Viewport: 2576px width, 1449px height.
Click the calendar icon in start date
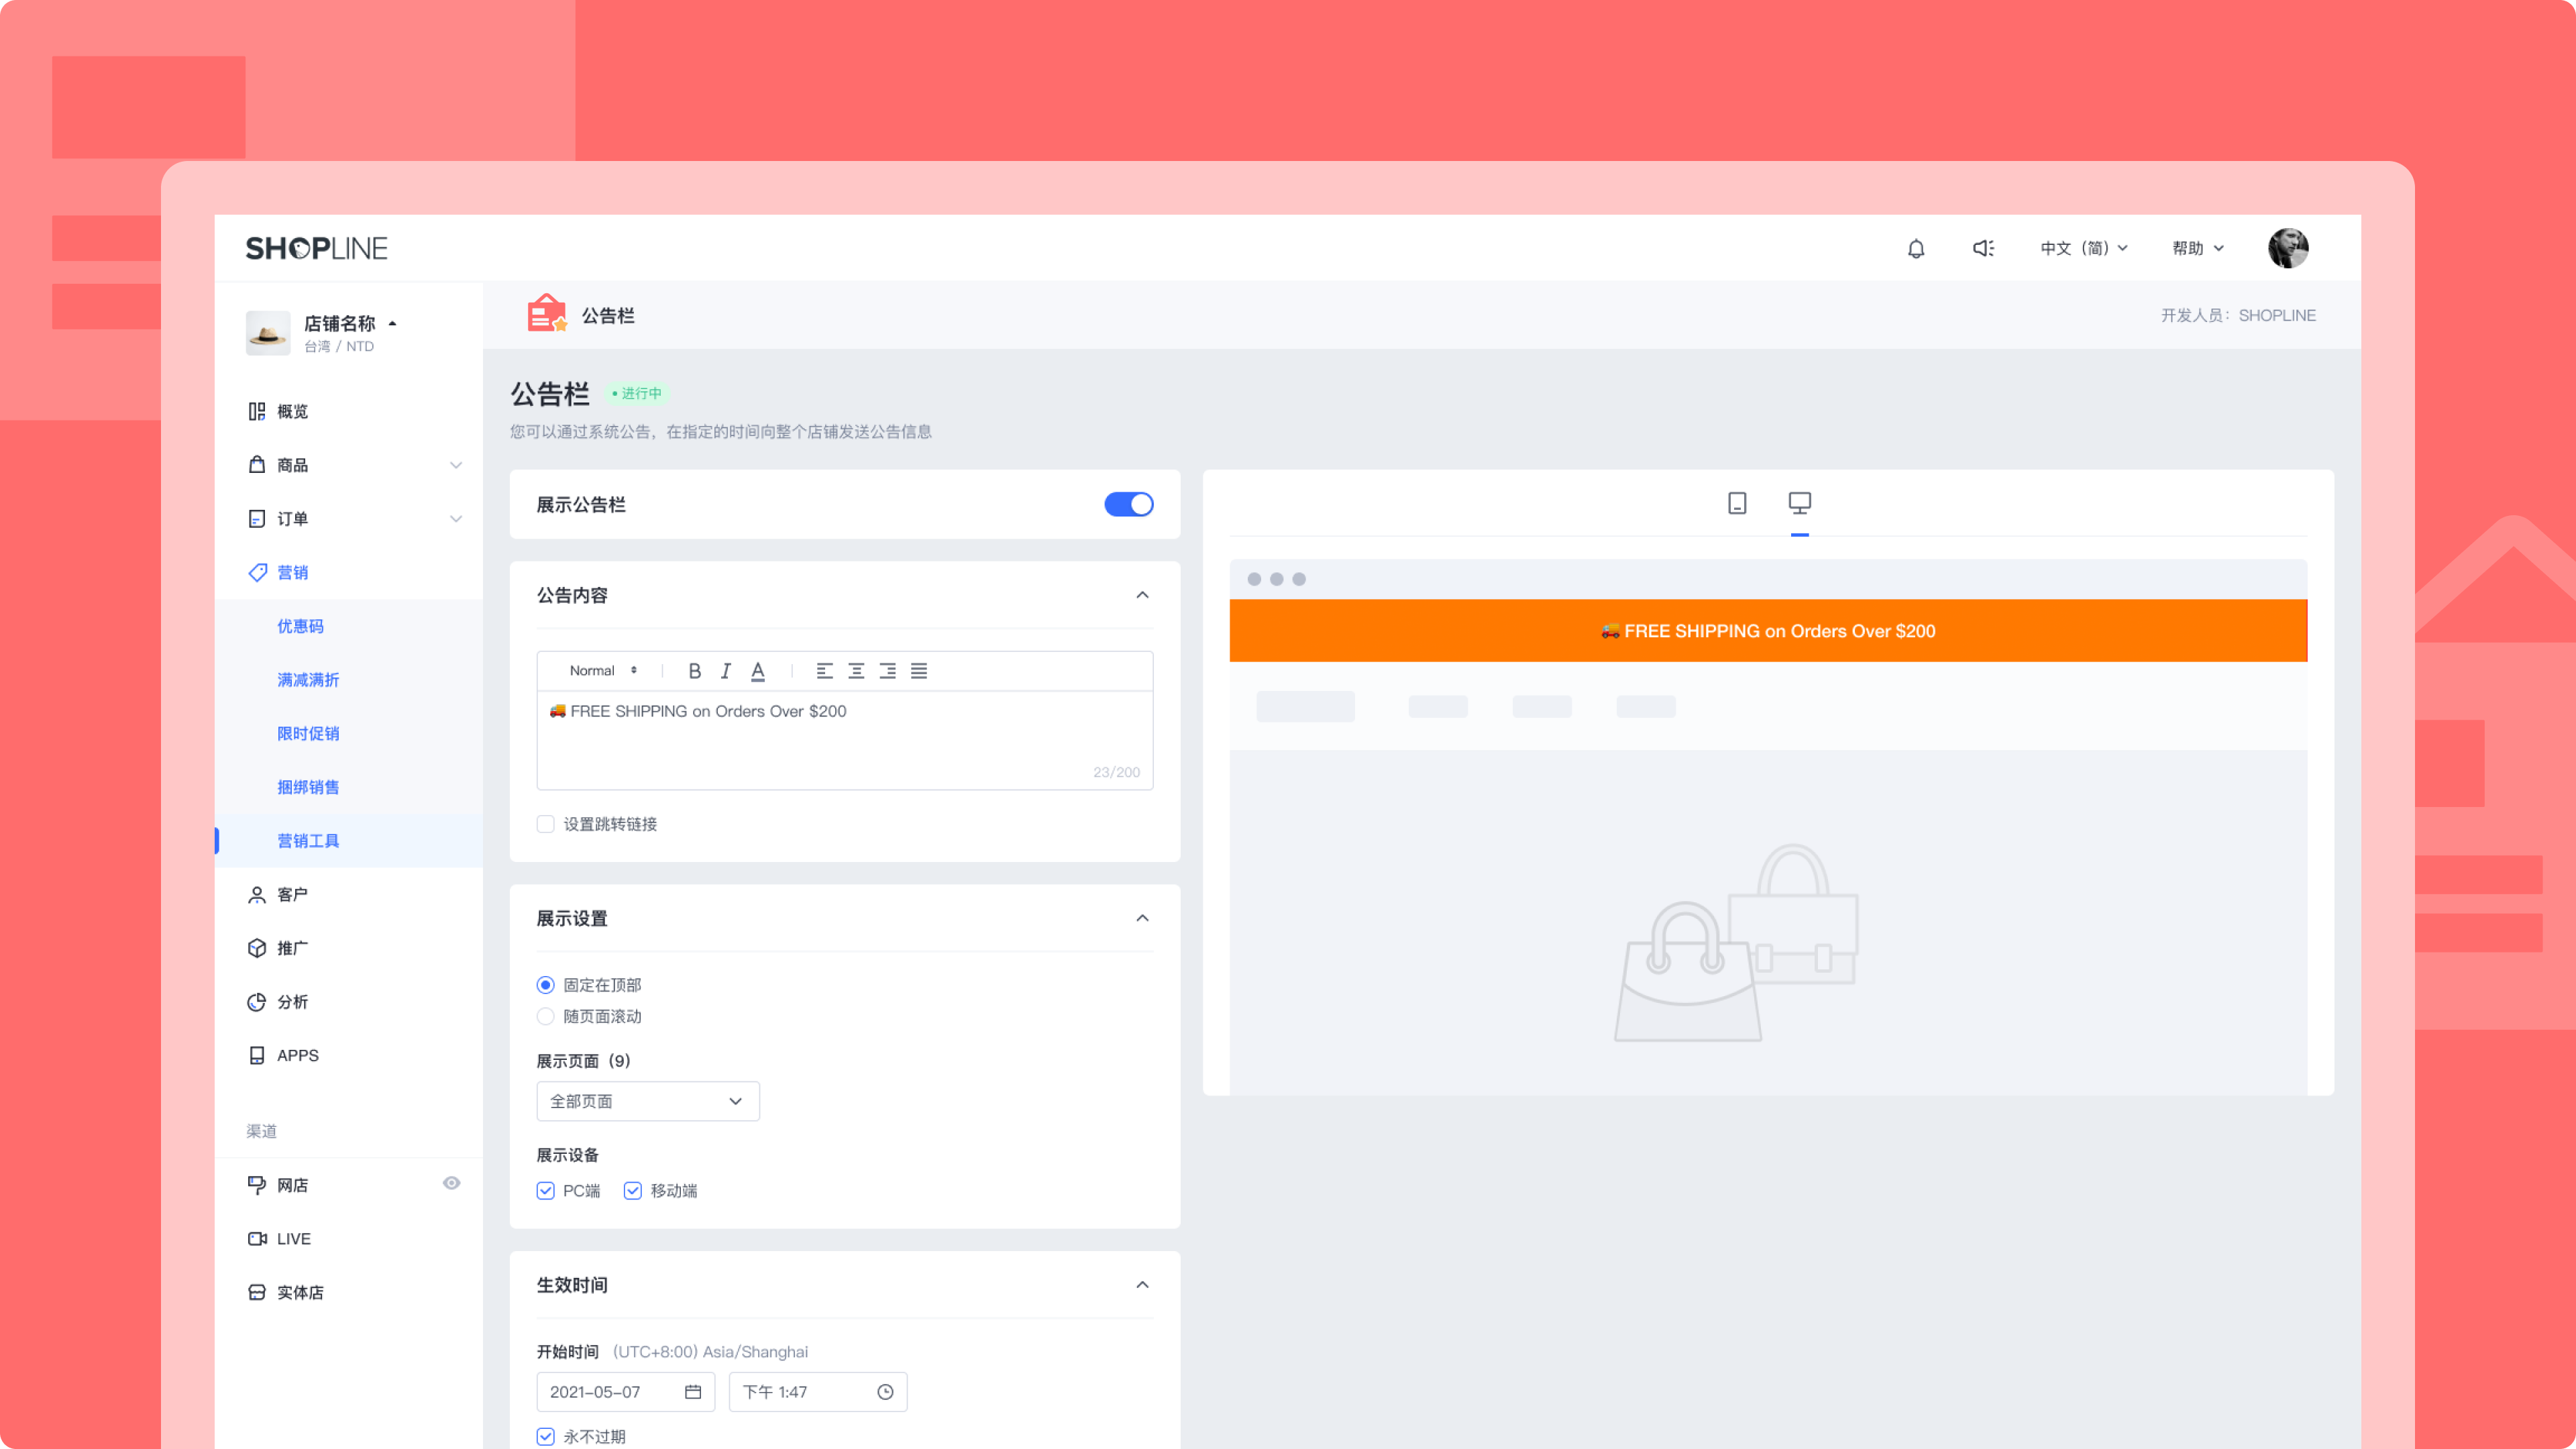[x=693, y=1392]
